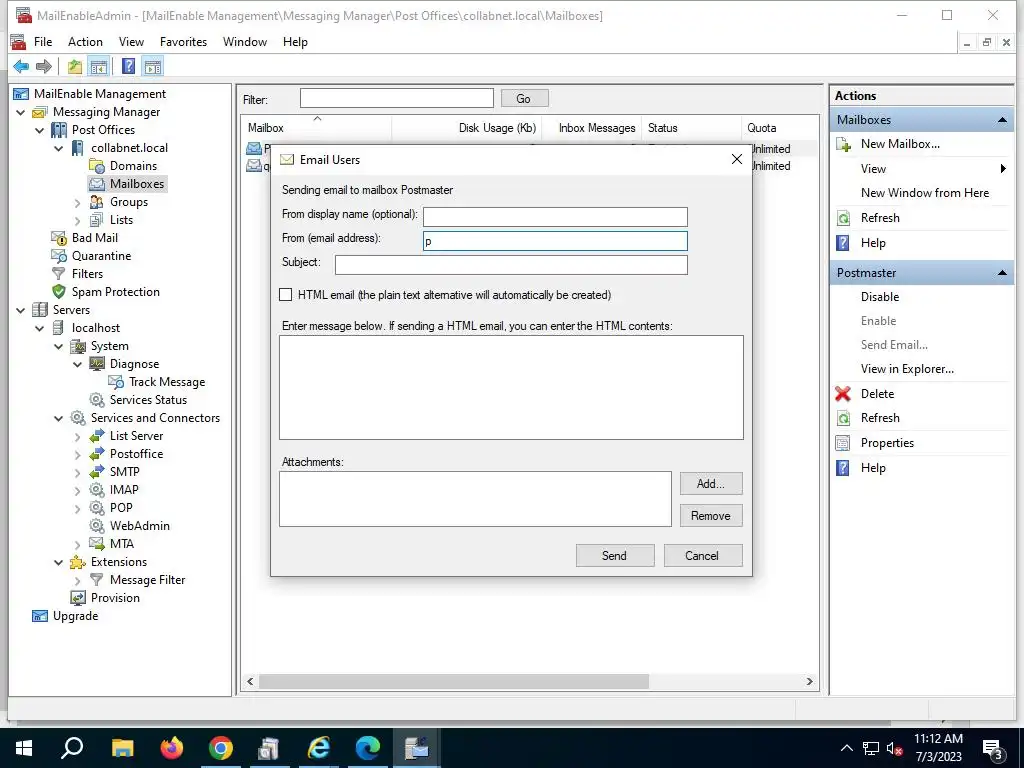Expand SMTP connector node
The width and height of the screenshot is (1024, 768).
[78, 472]
